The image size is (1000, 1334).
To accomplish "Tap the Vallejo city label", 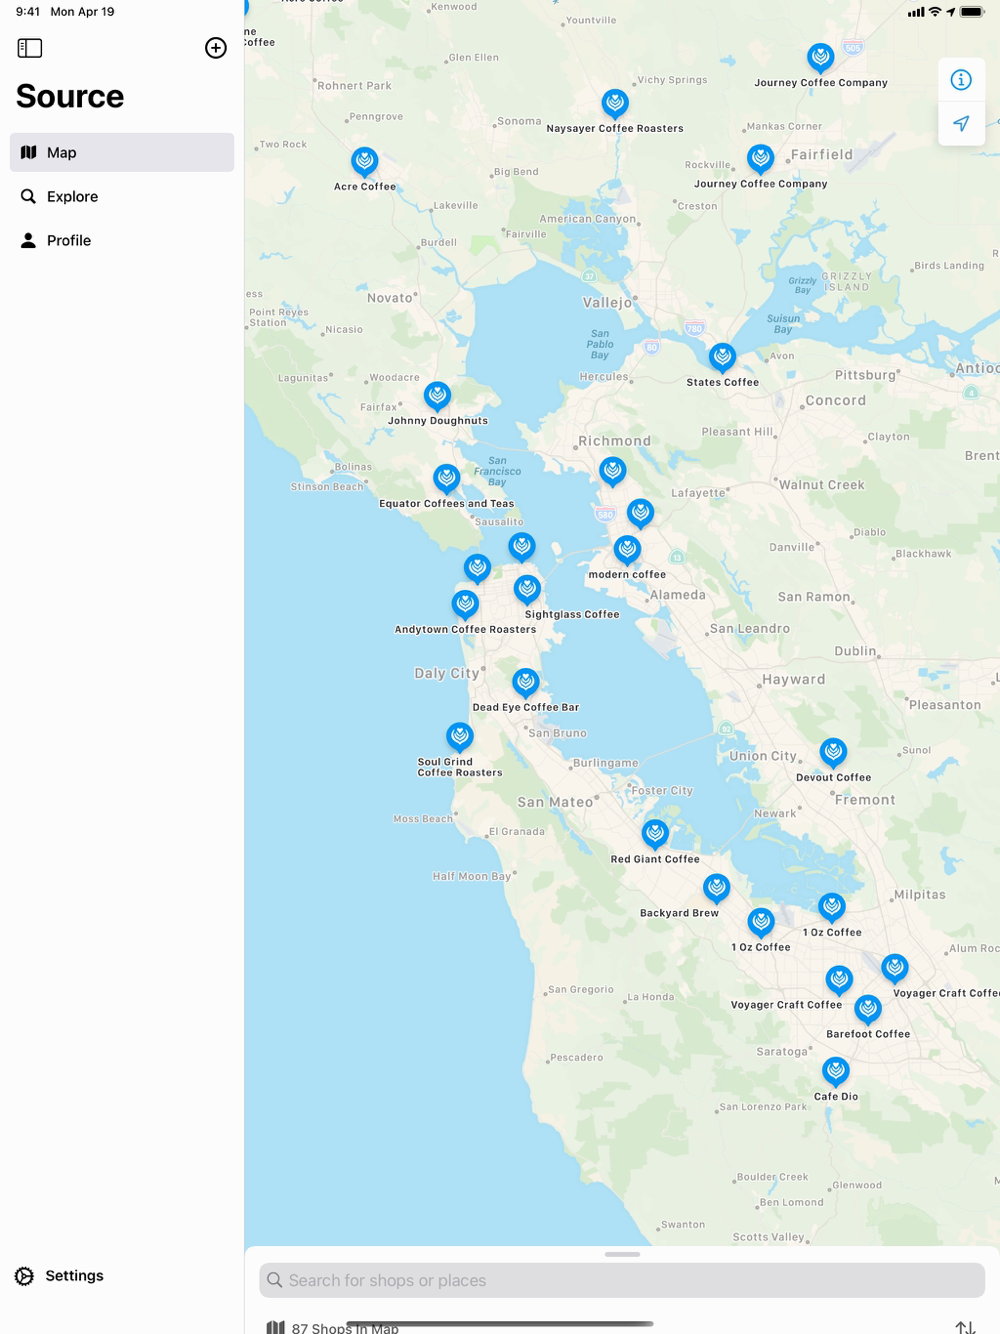I will point(608,302).
